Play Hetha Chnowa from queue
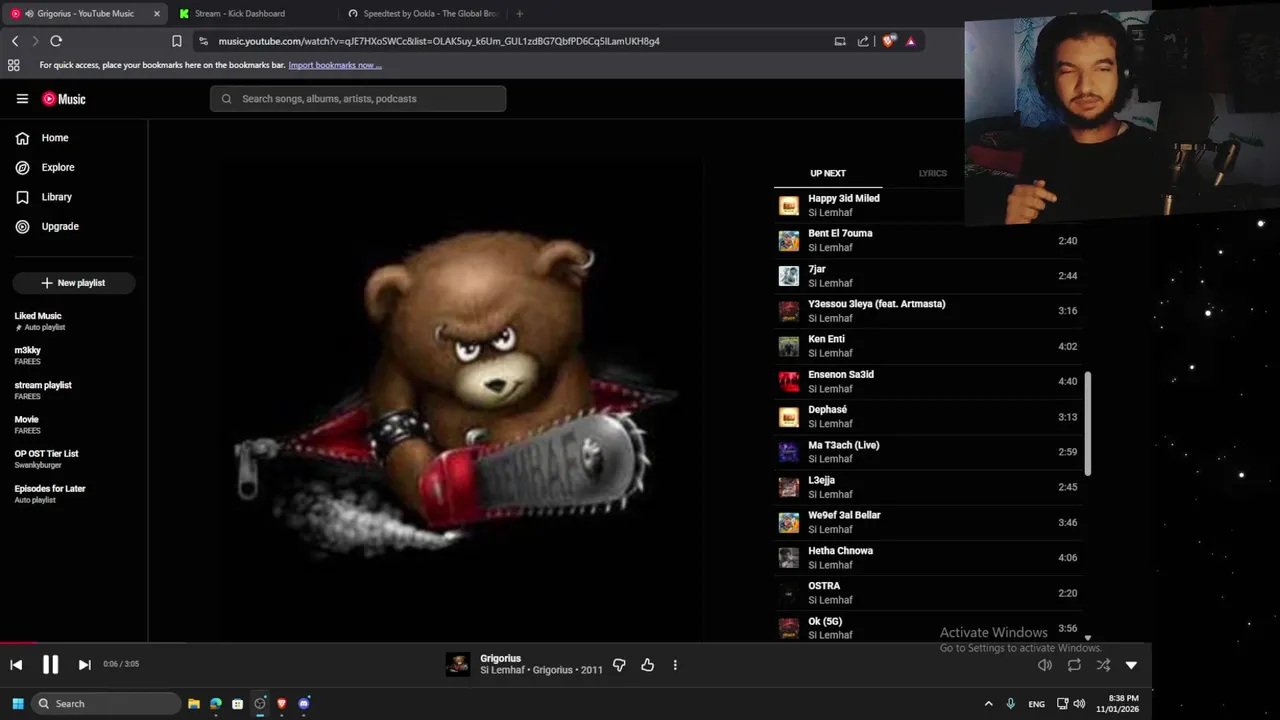Screen dimensions: 1280x720 click(x=928, y=558)
